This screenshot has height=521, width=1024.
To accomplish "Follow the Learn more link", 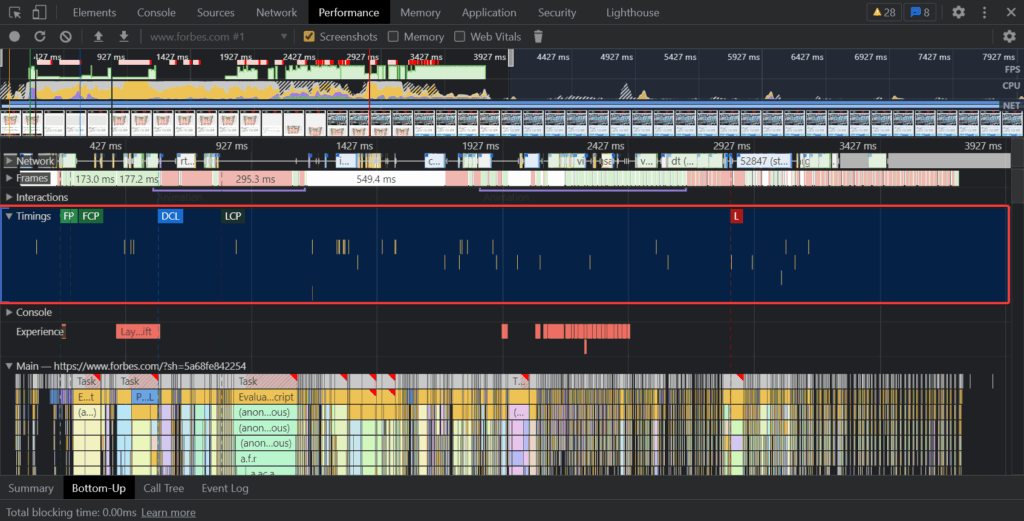I will click(x=168, y=513).
